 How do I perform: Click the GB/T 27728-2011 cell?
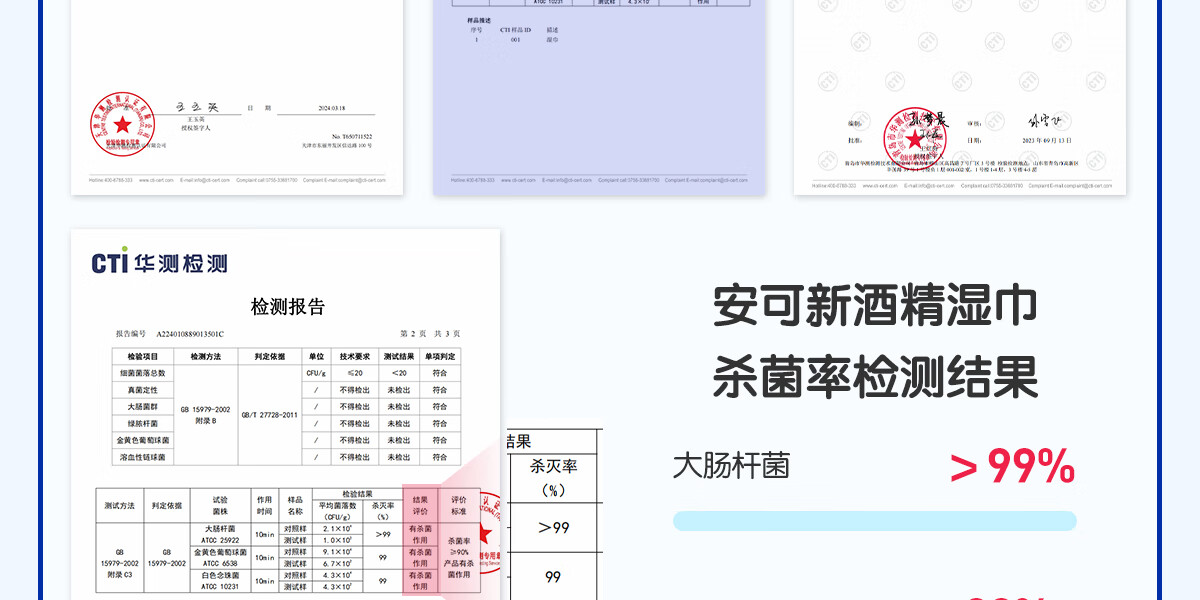269,415
